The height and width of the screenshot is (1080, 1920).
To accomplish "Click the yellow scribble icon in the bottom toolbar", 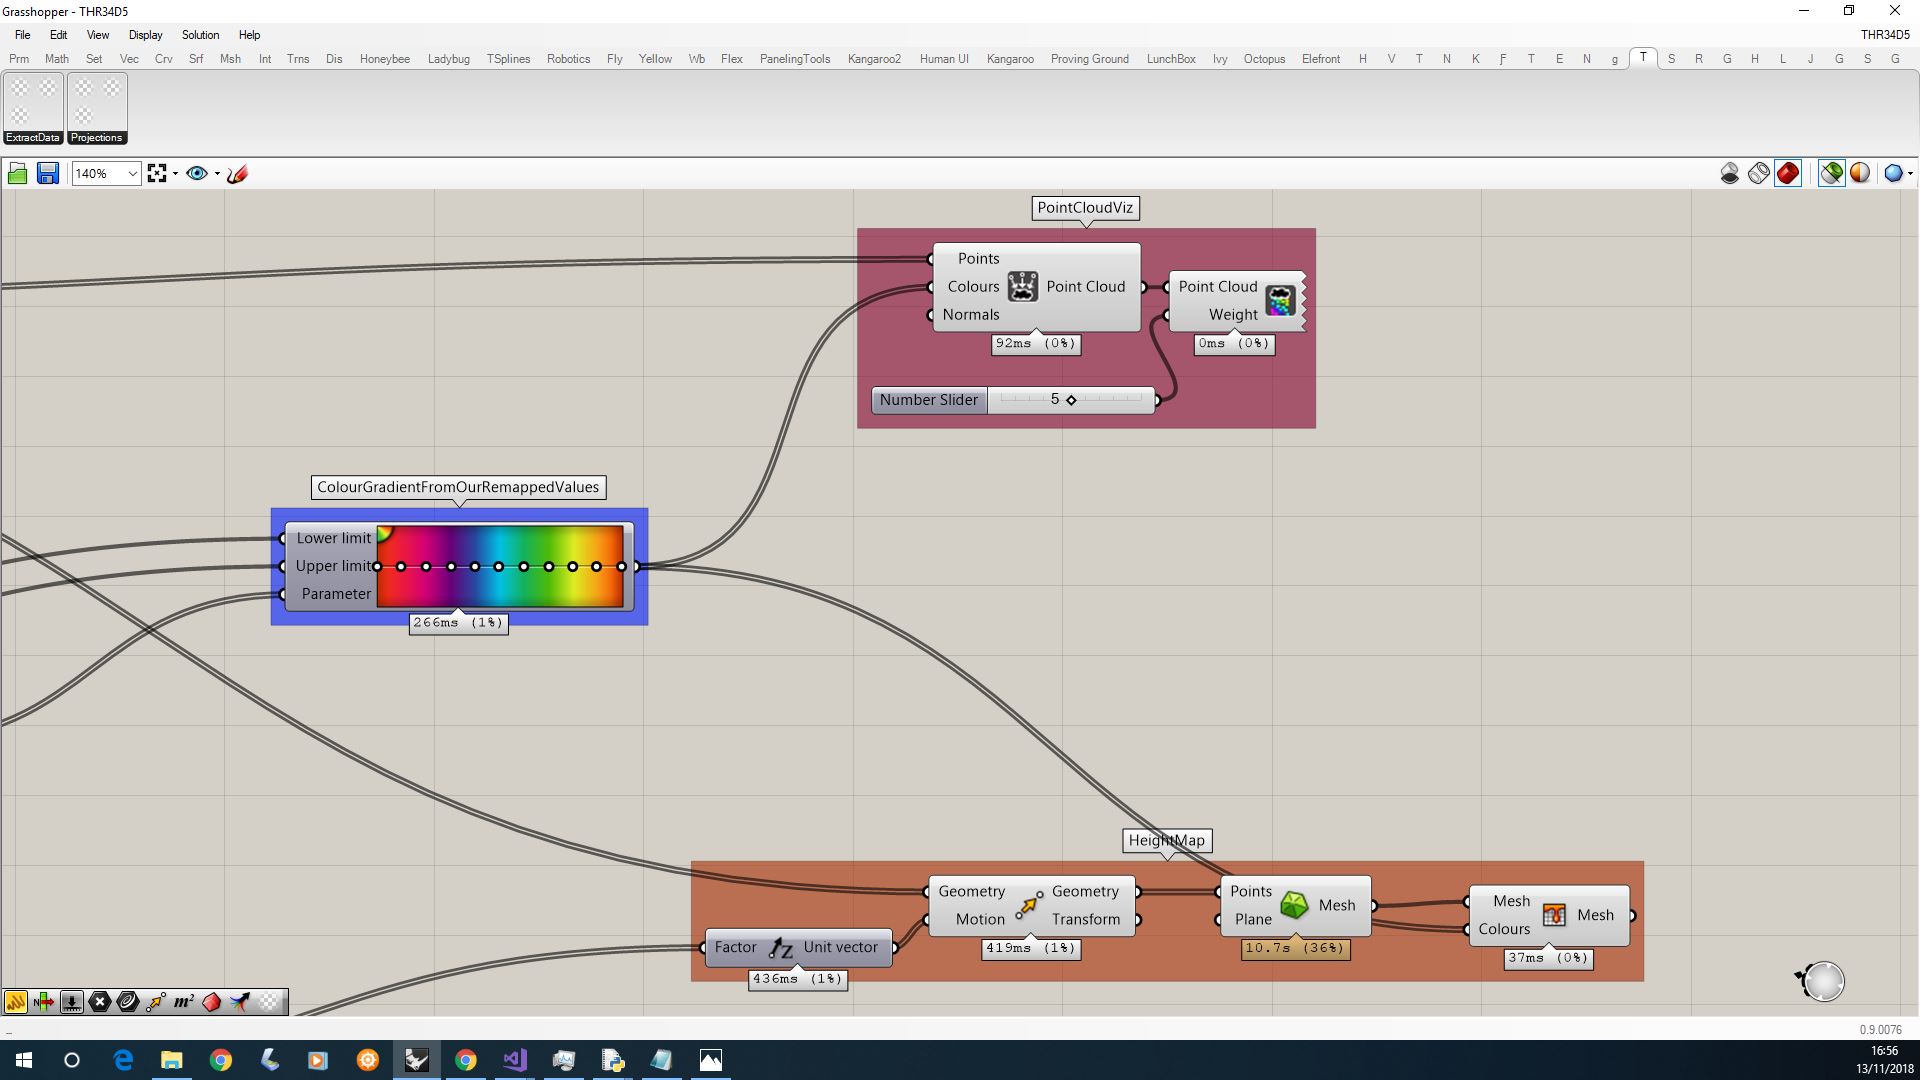I will (15, 1001).
